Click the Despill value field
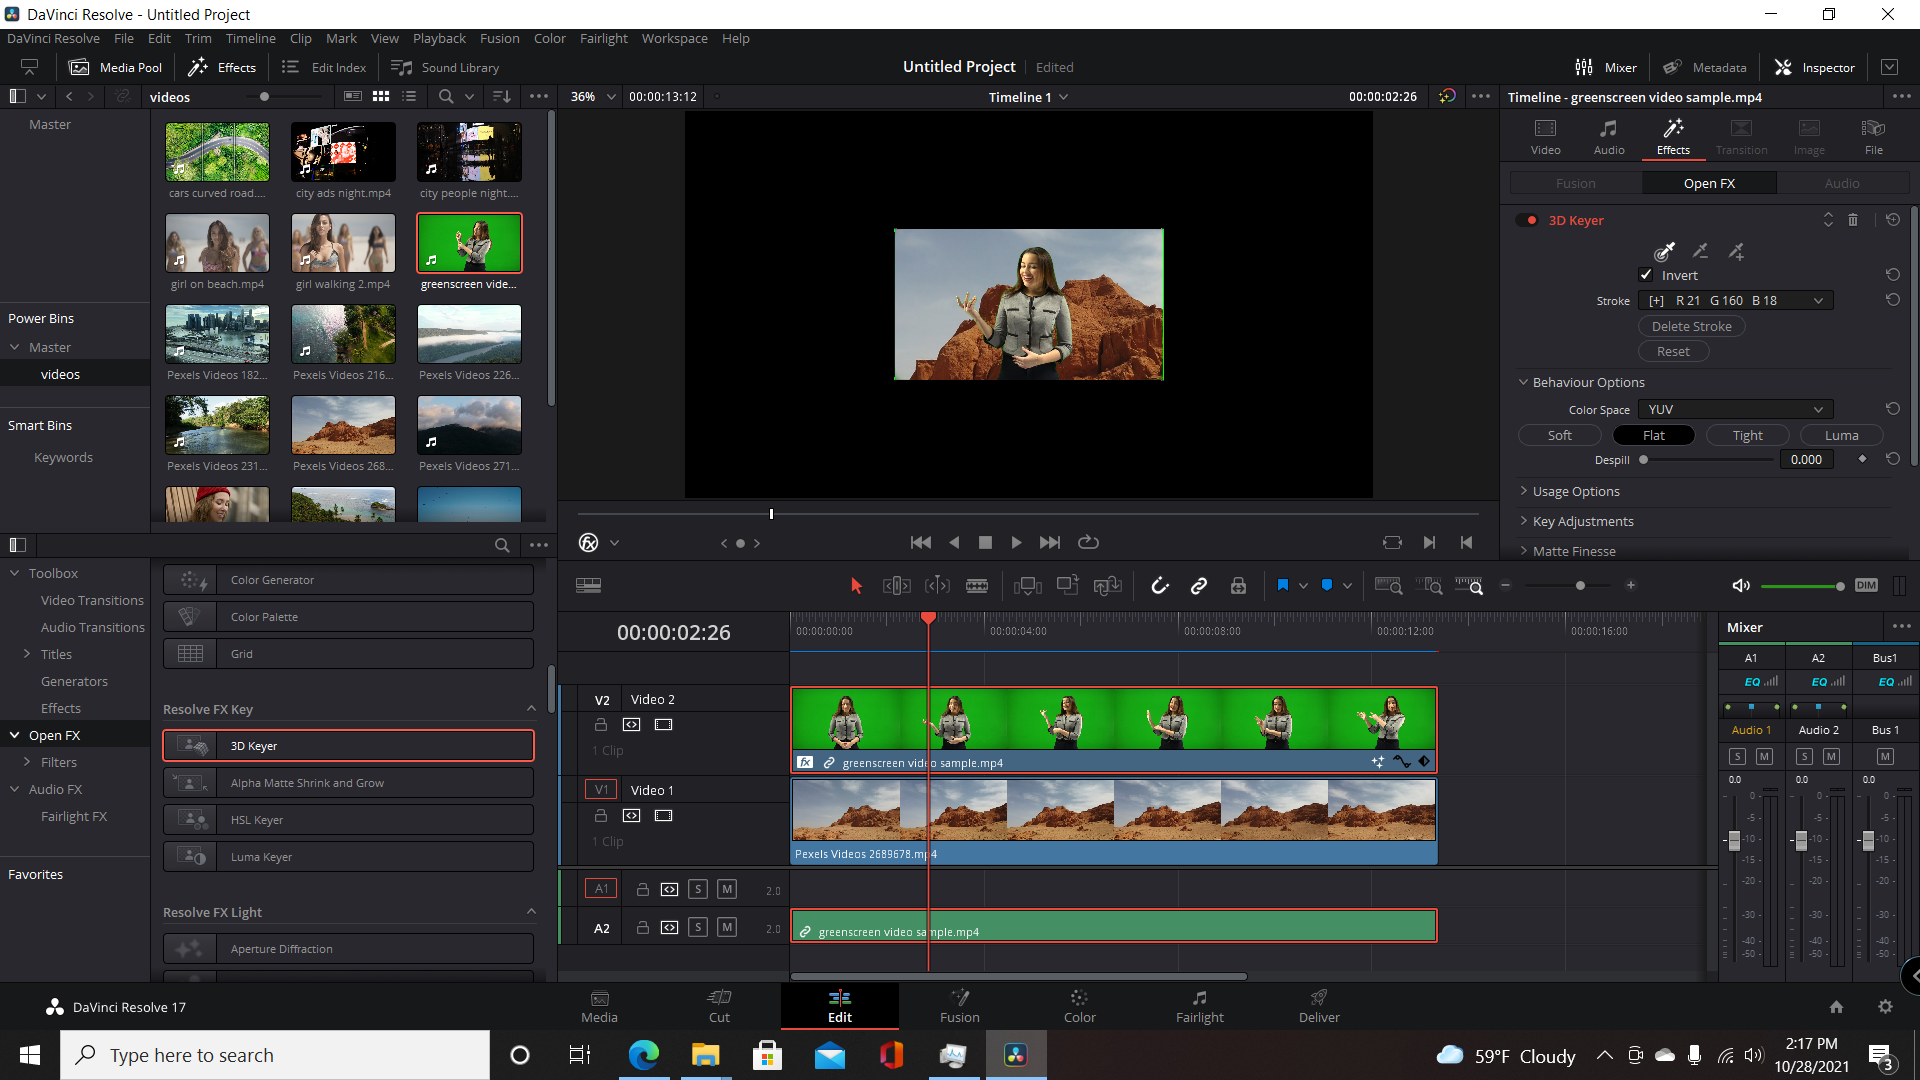The image size is (1920, 1080). 1806,460
